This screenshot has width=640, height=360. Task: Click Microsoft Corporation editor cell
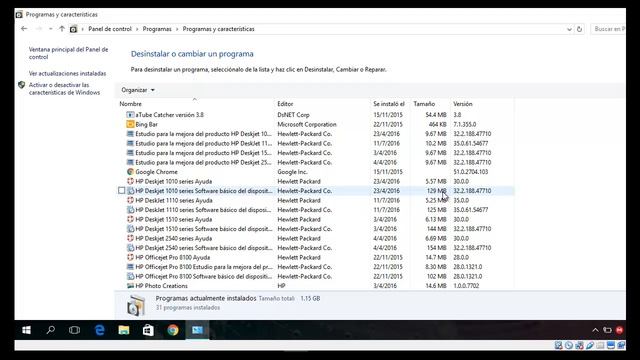[307, 124]
